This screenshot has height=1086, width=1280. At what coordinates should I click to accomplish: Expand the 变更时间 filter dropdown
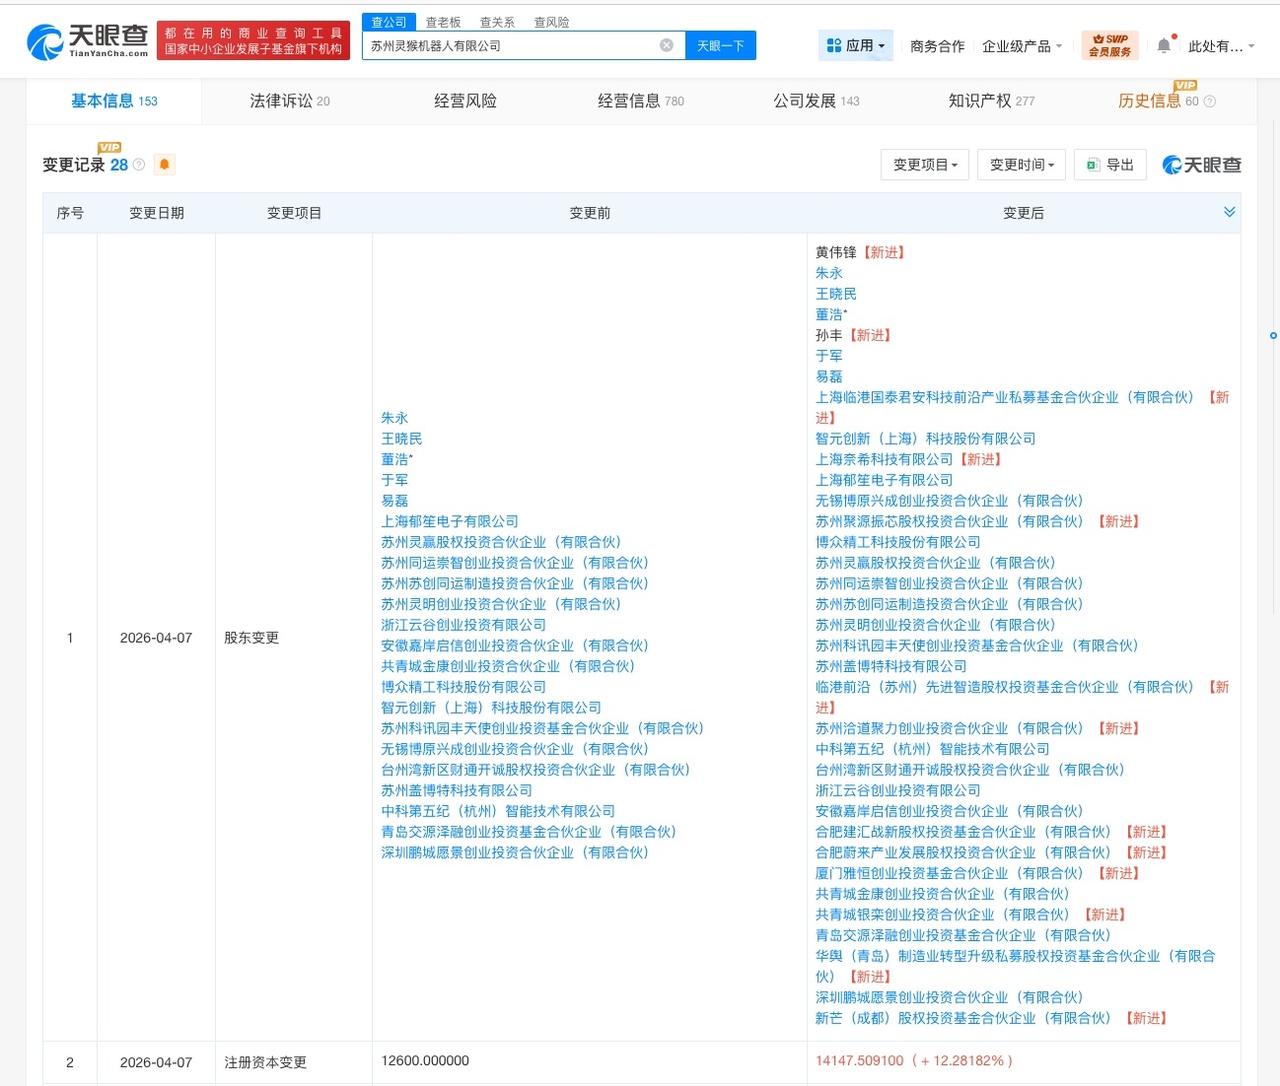(x=1022, y=165)
